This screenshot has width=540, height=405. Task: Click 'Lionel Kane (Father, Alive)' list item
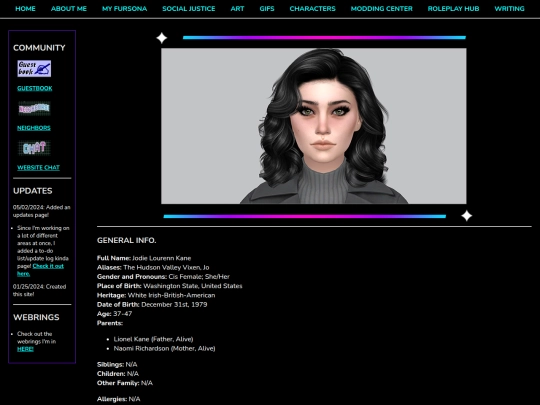(x=153, y=339)
